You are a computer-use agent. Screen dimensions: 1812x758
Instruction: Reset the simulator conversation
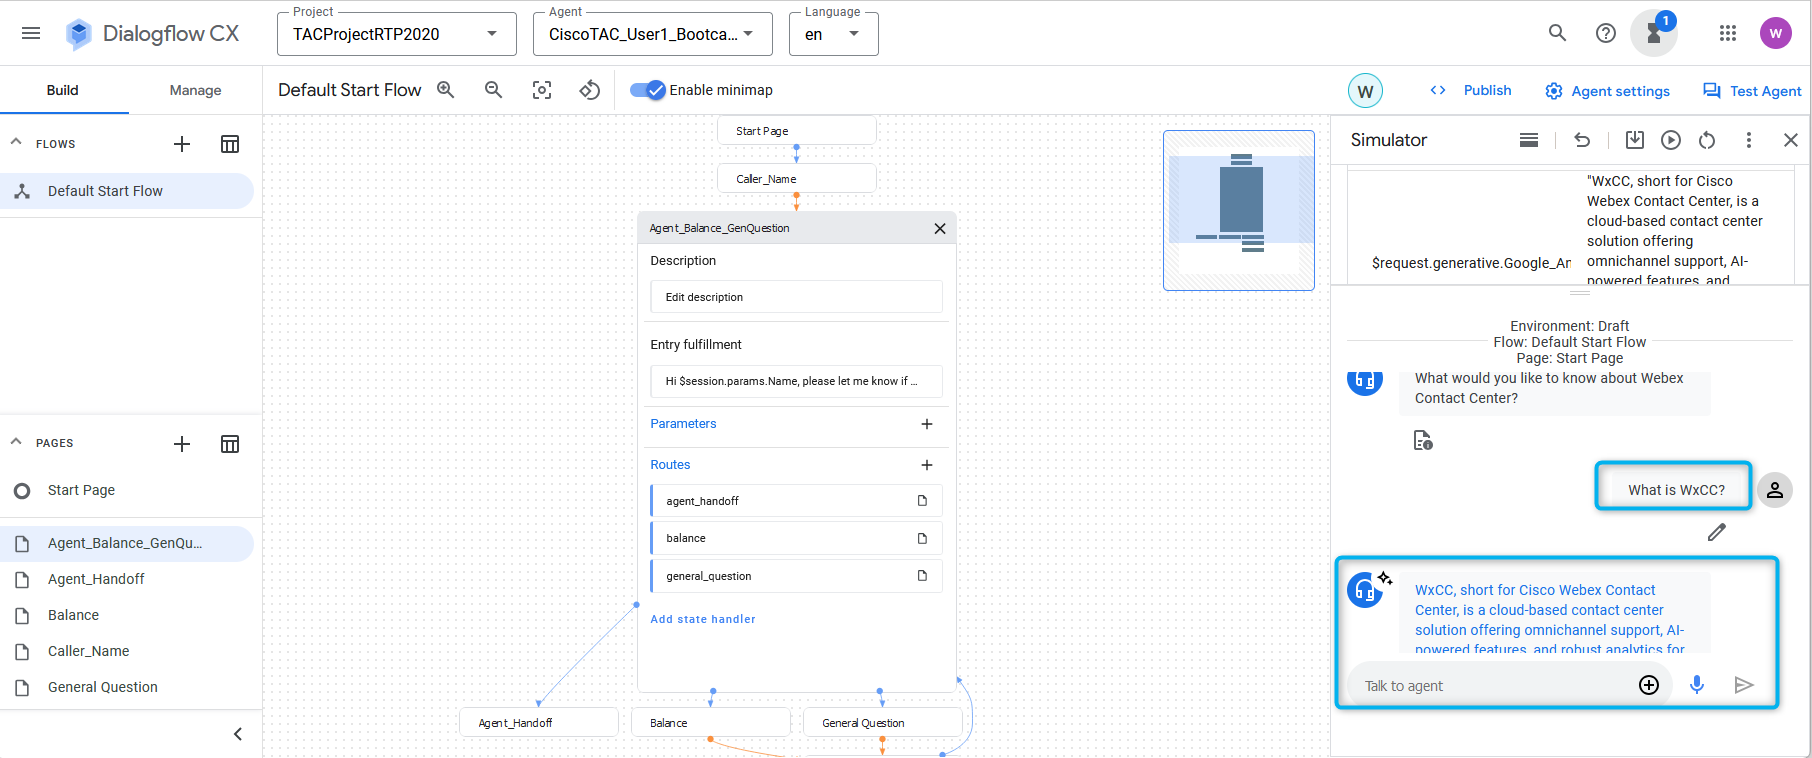click(1707, 140)
